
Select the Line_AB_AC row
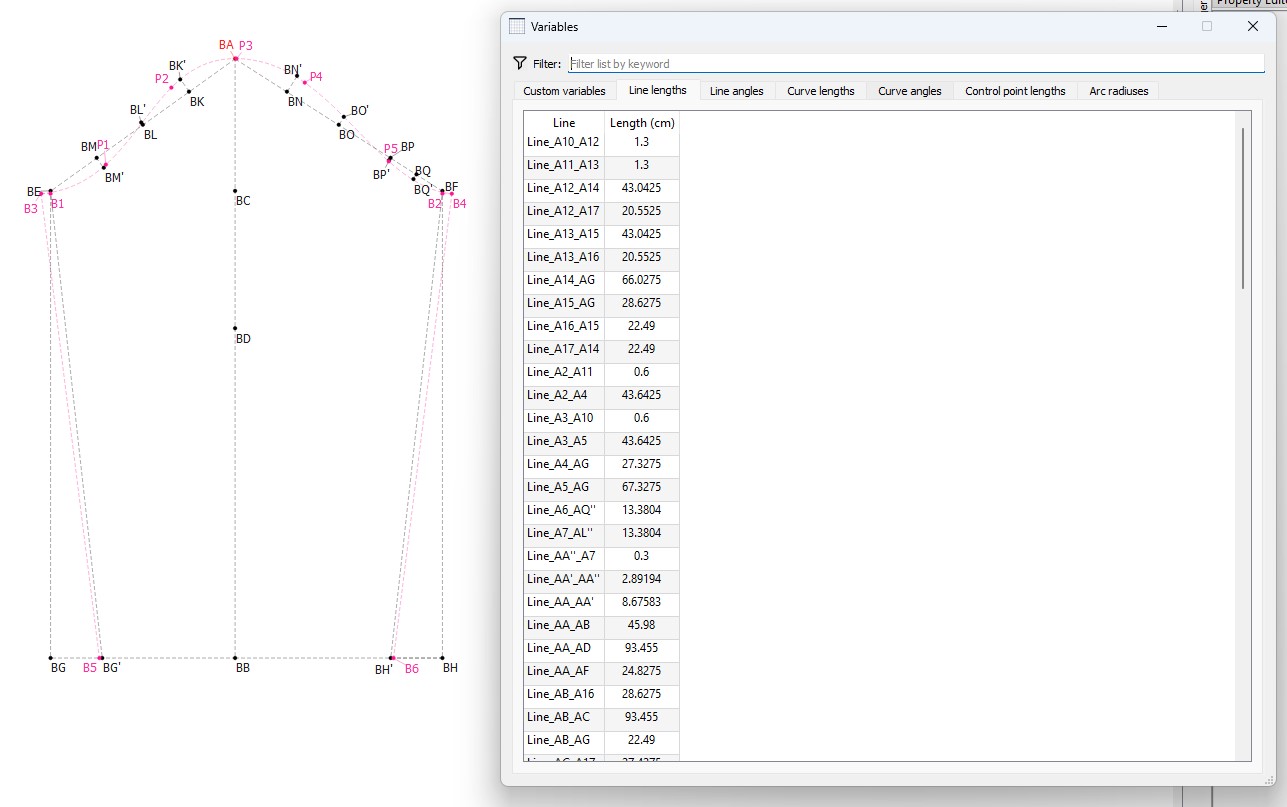601,717
